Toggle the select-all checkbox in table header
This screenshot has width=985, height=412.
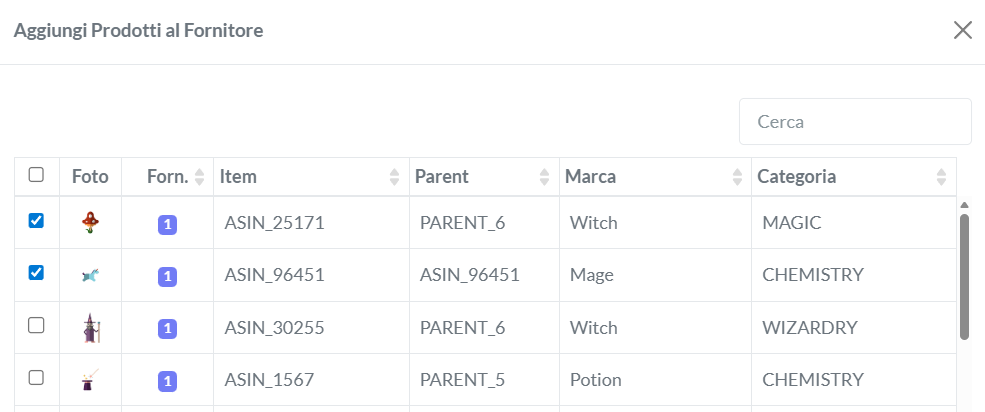(36, 175)
